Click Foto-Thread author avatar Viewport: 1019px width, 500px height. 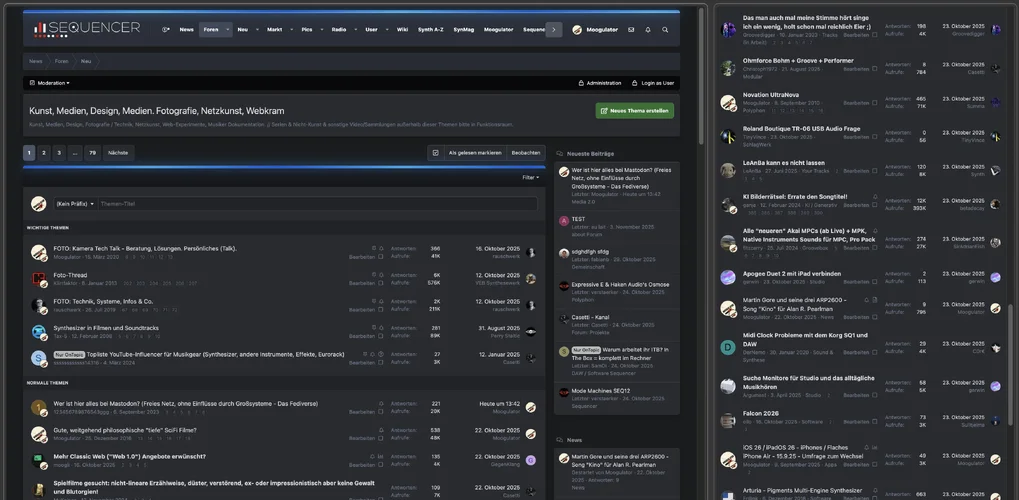[x=38, y=279]
